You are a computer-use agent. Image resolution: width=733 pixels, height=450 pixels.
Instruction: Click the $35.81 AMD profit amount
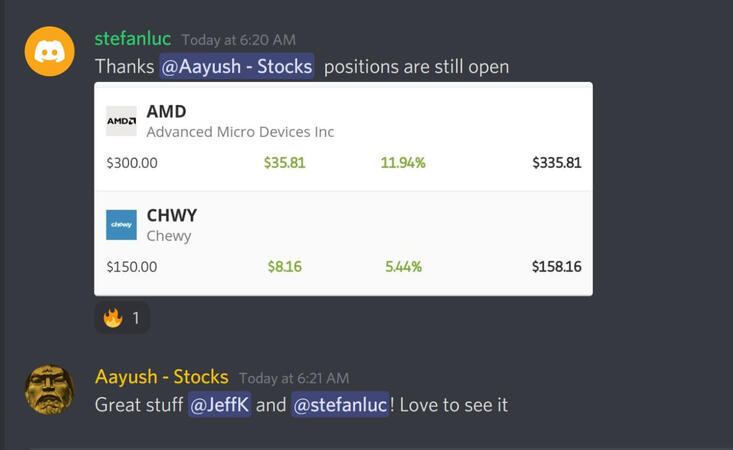pos(284,163)
